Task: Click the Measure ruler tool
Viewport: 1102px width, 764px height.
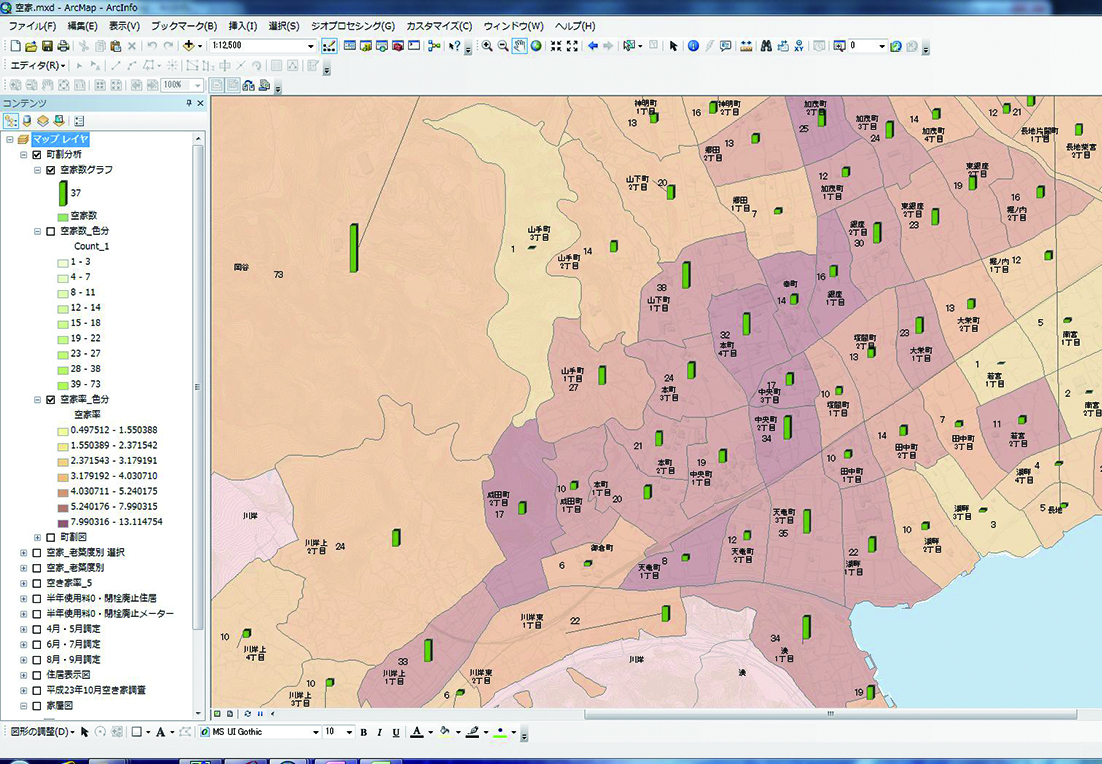Action: pyautogui.click(x=746, y=46)
